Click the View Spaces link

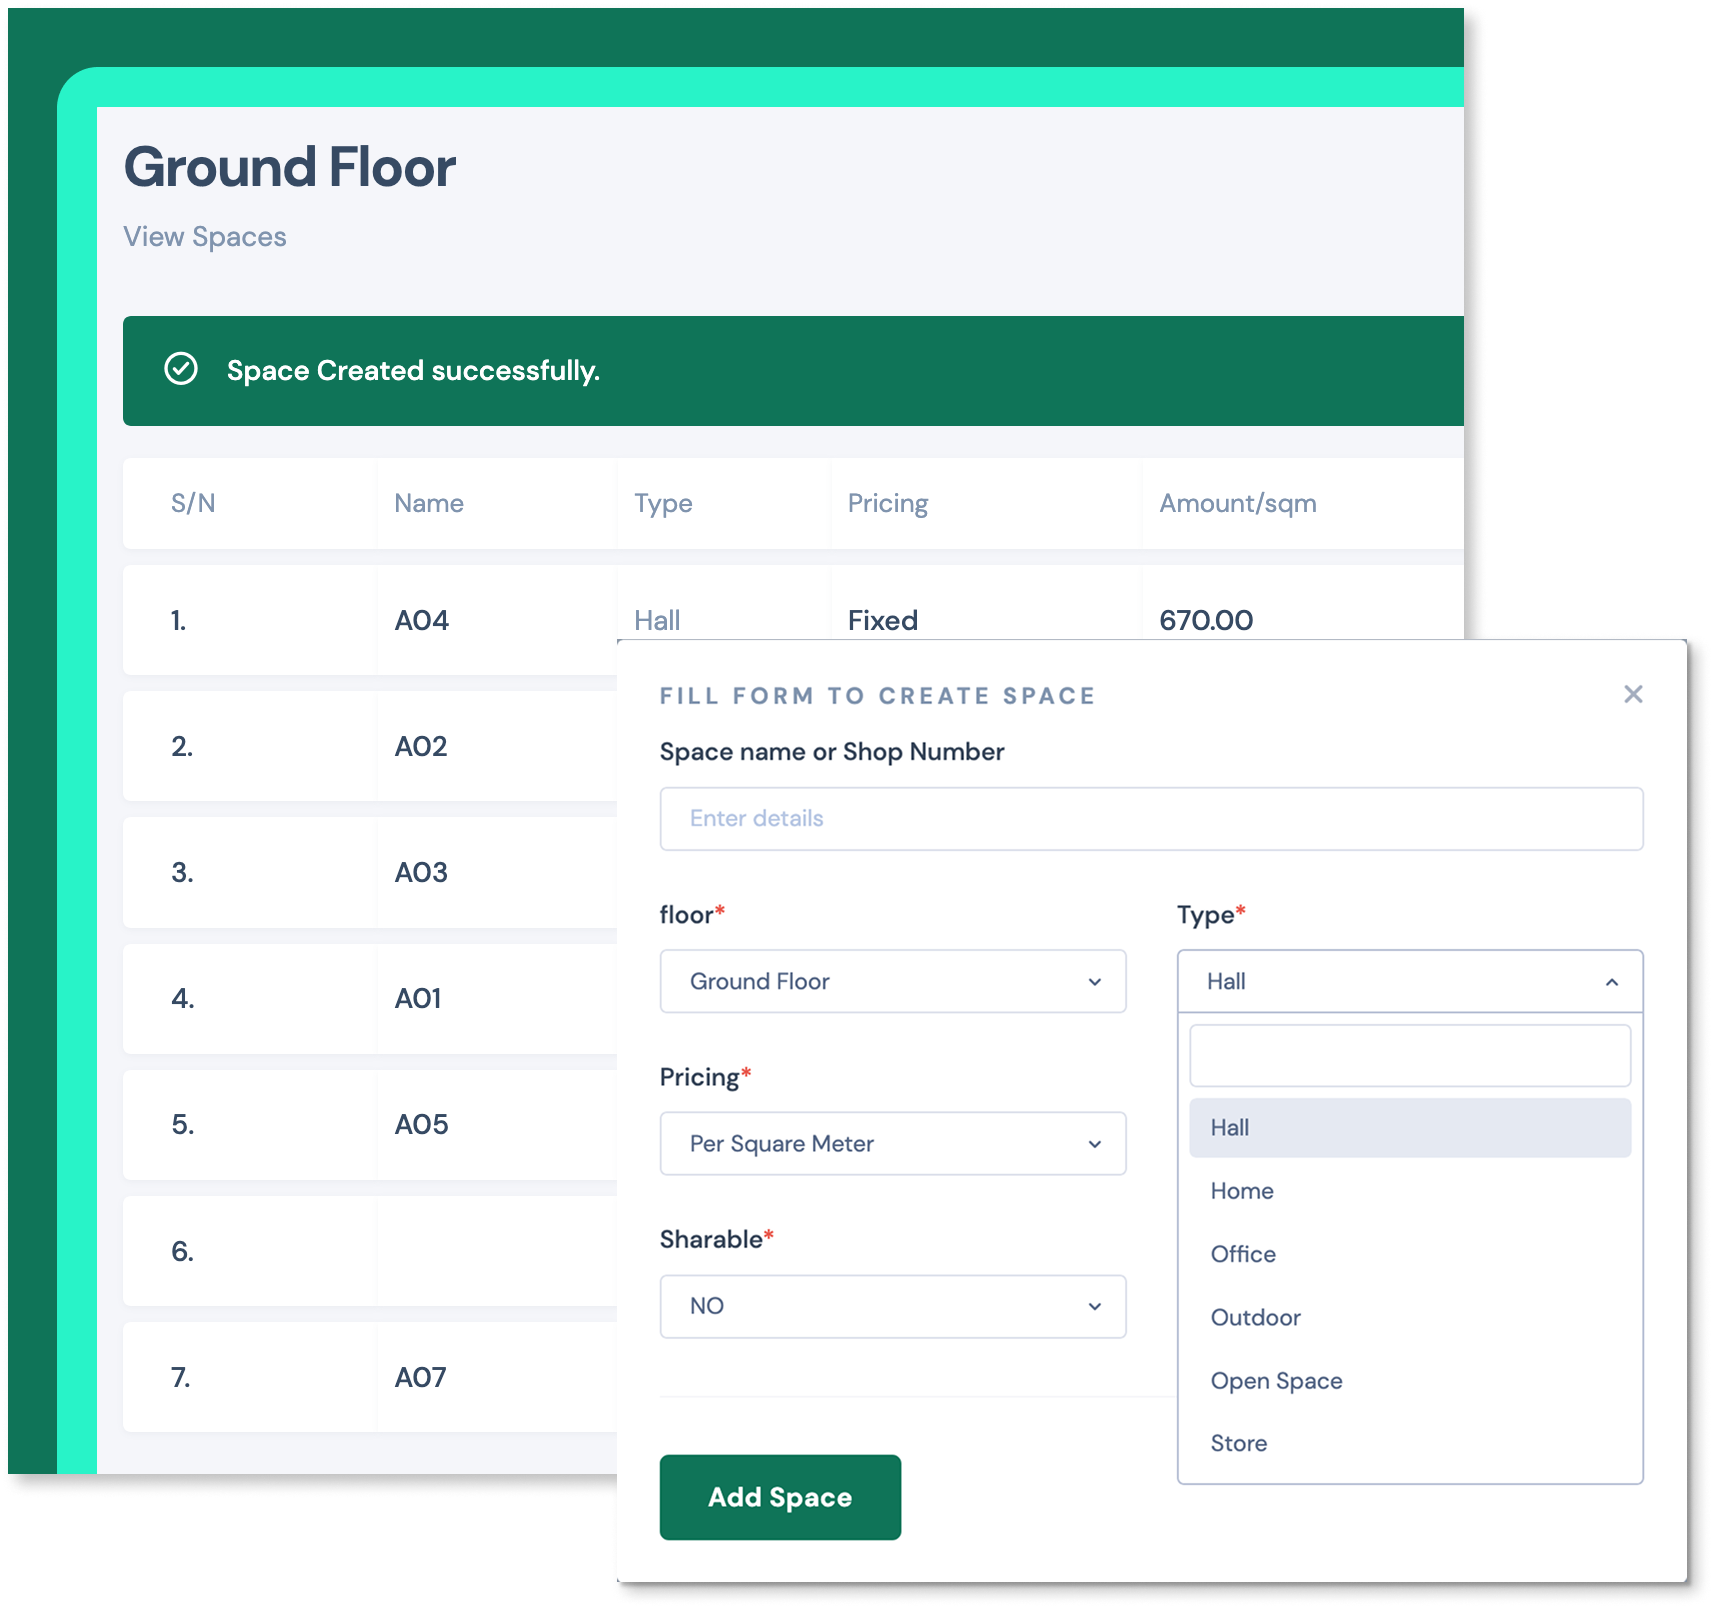[205, 237]
